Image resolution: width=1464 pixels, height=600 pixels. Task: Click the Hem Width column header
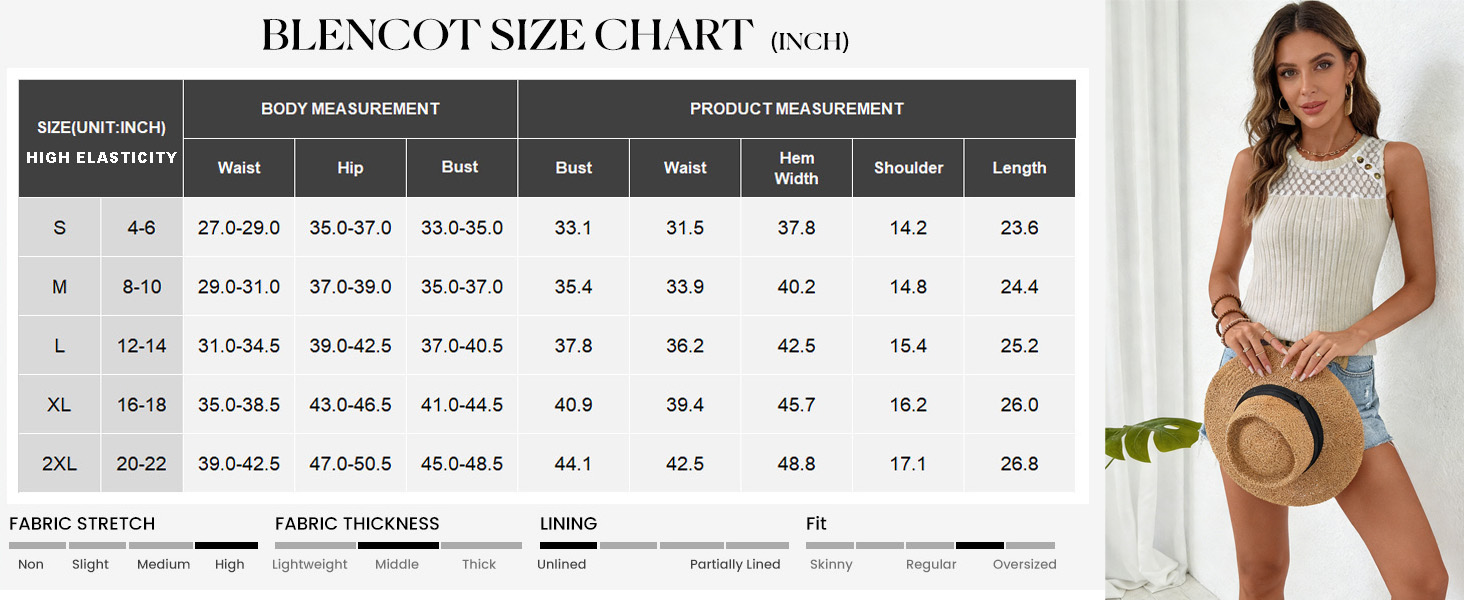click(797, 168)
